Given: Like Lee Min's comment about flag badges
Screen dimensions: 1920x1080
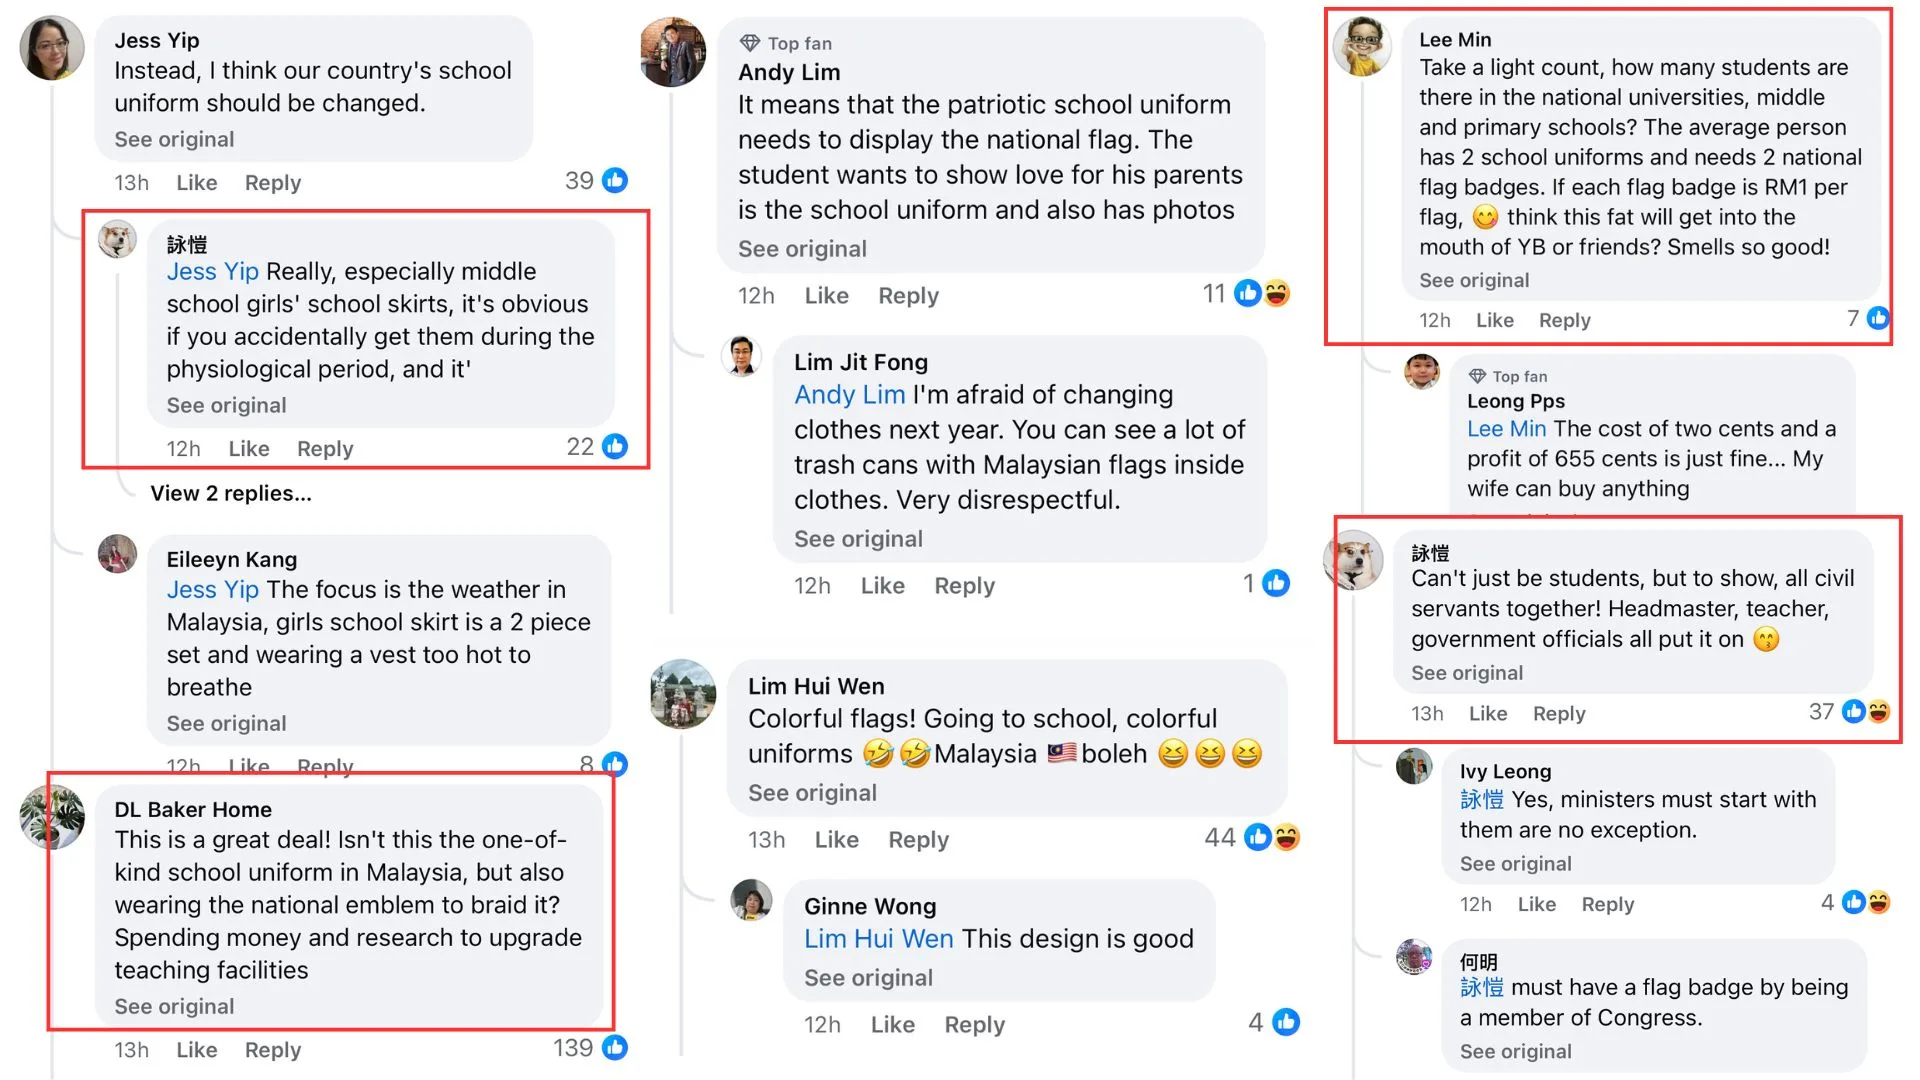Looking at the screenshot, I should [x=1494, y=321].
